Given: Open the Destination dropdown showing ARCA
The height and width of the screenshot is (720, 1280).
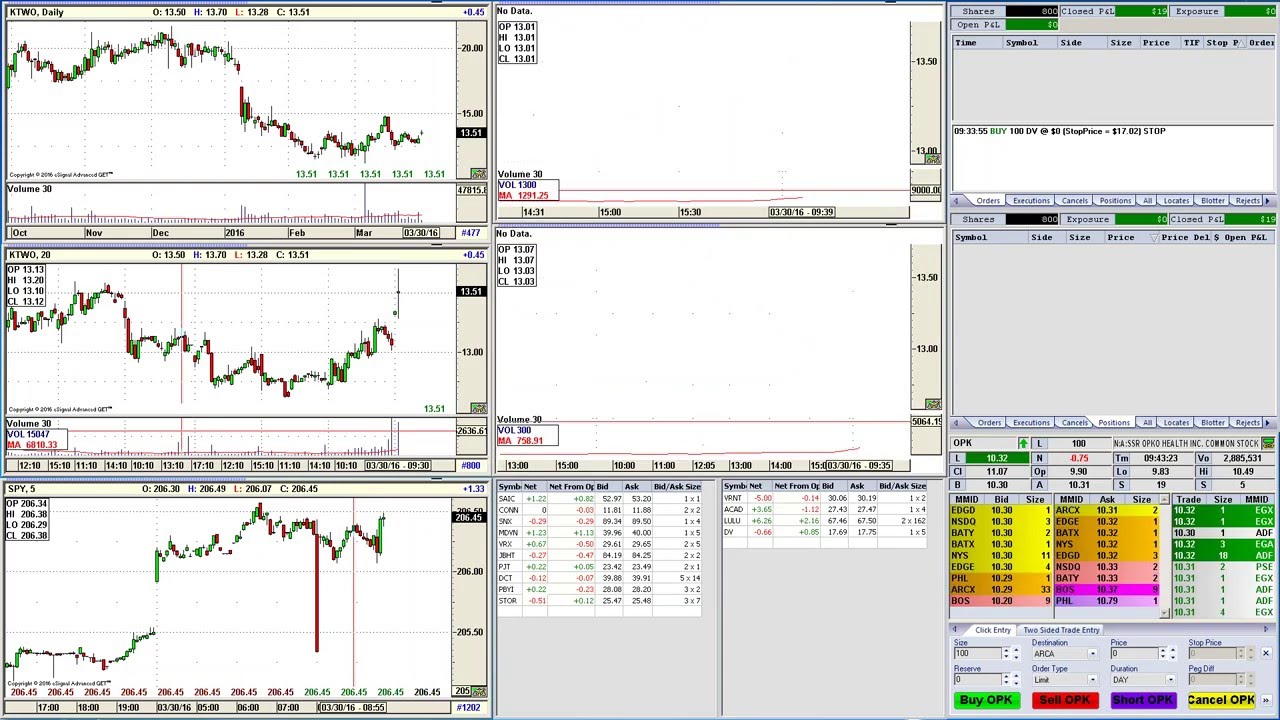Looking at the screenshot, I should click(1092, 654).
